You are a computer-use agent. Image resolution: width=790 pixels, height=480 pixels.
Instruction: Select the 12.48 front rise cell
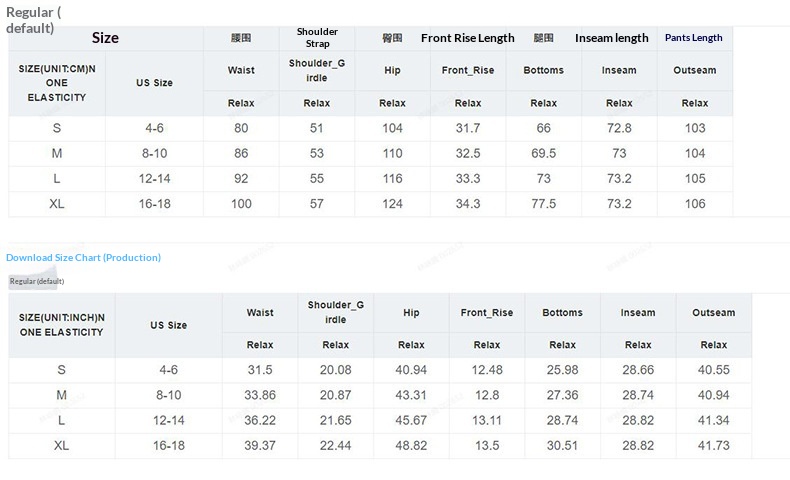click(487, 370)
